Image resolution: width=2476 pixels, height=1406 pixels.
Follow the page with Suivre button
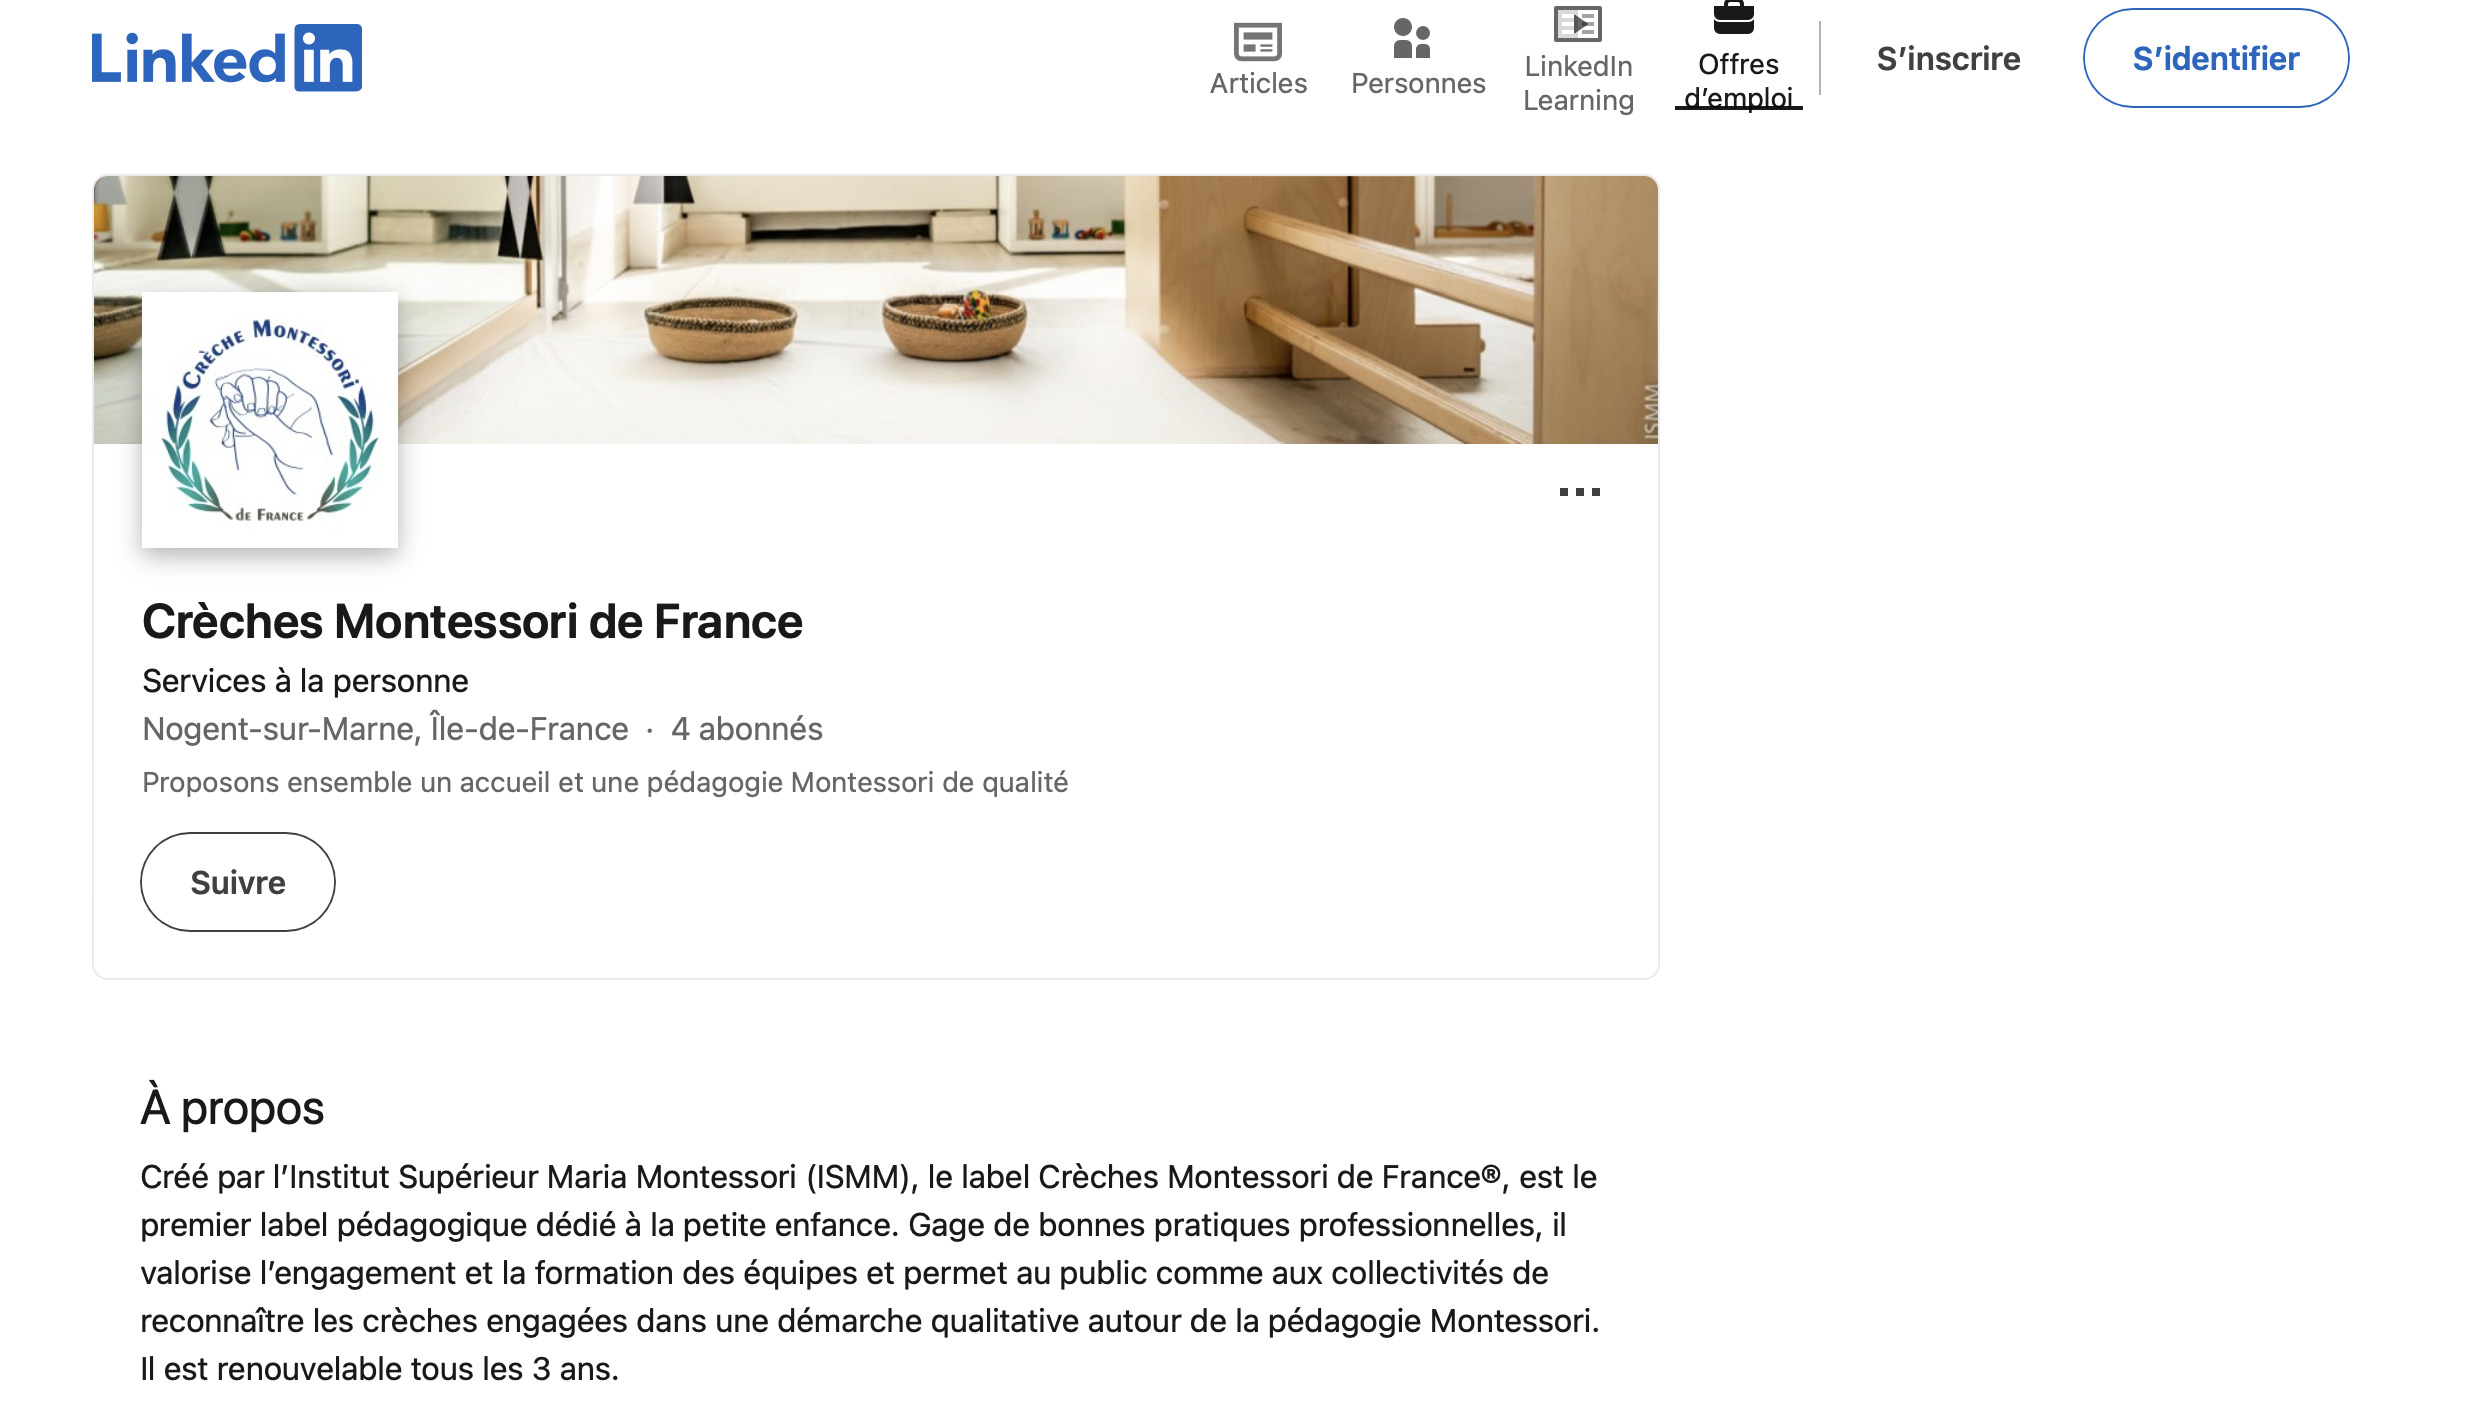point(238,882)
